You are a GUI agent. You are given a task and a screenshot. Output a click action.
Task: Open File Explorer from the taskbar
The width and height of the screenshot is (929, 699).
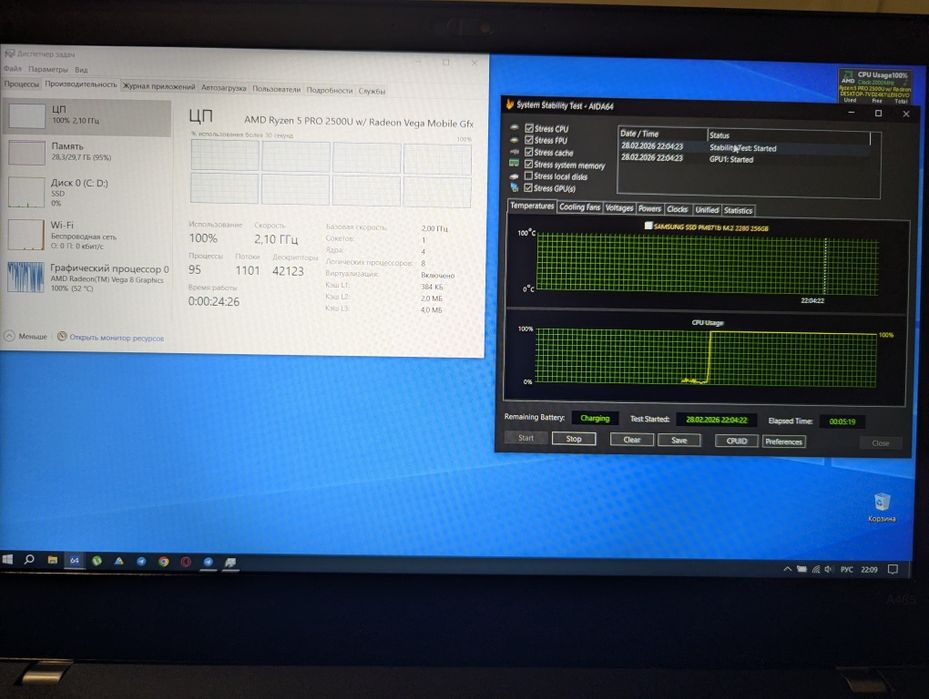(x=52, y=560)
